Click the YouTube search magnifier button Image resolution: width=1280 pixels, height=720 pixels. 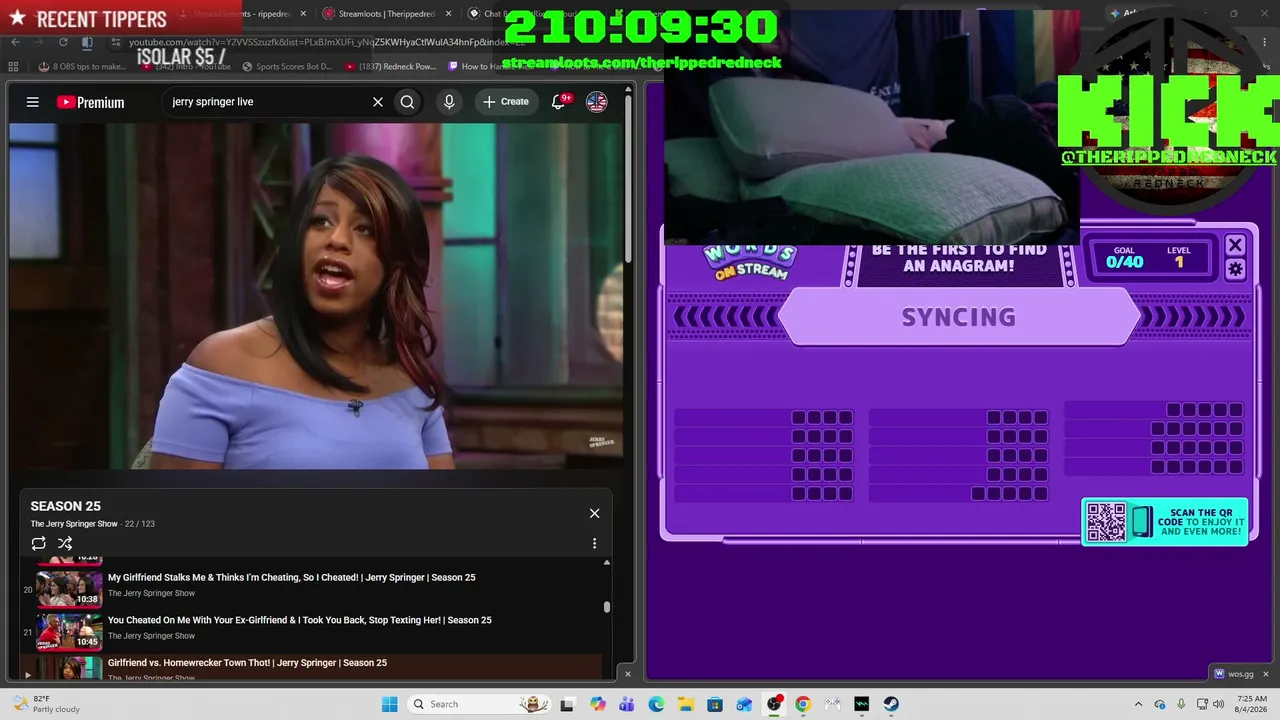pyautogui.click(x=407, y=102)
